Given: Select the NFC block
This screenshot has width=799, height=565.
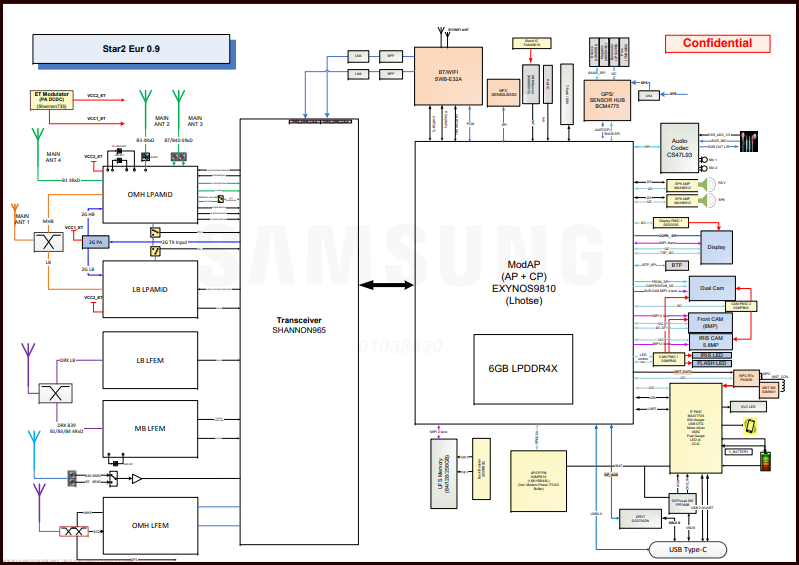Looking at the screenshot, I should pyautogui.click(x=503, y=93).
